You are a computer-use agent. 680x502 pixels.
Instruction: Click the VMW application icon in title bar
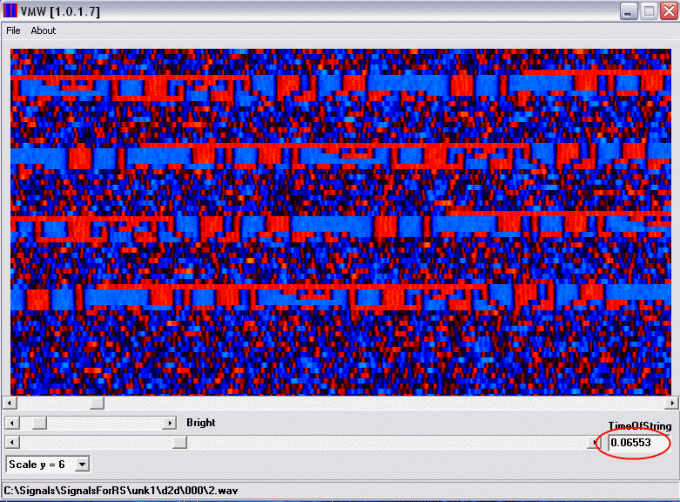[x=10, y=10]
